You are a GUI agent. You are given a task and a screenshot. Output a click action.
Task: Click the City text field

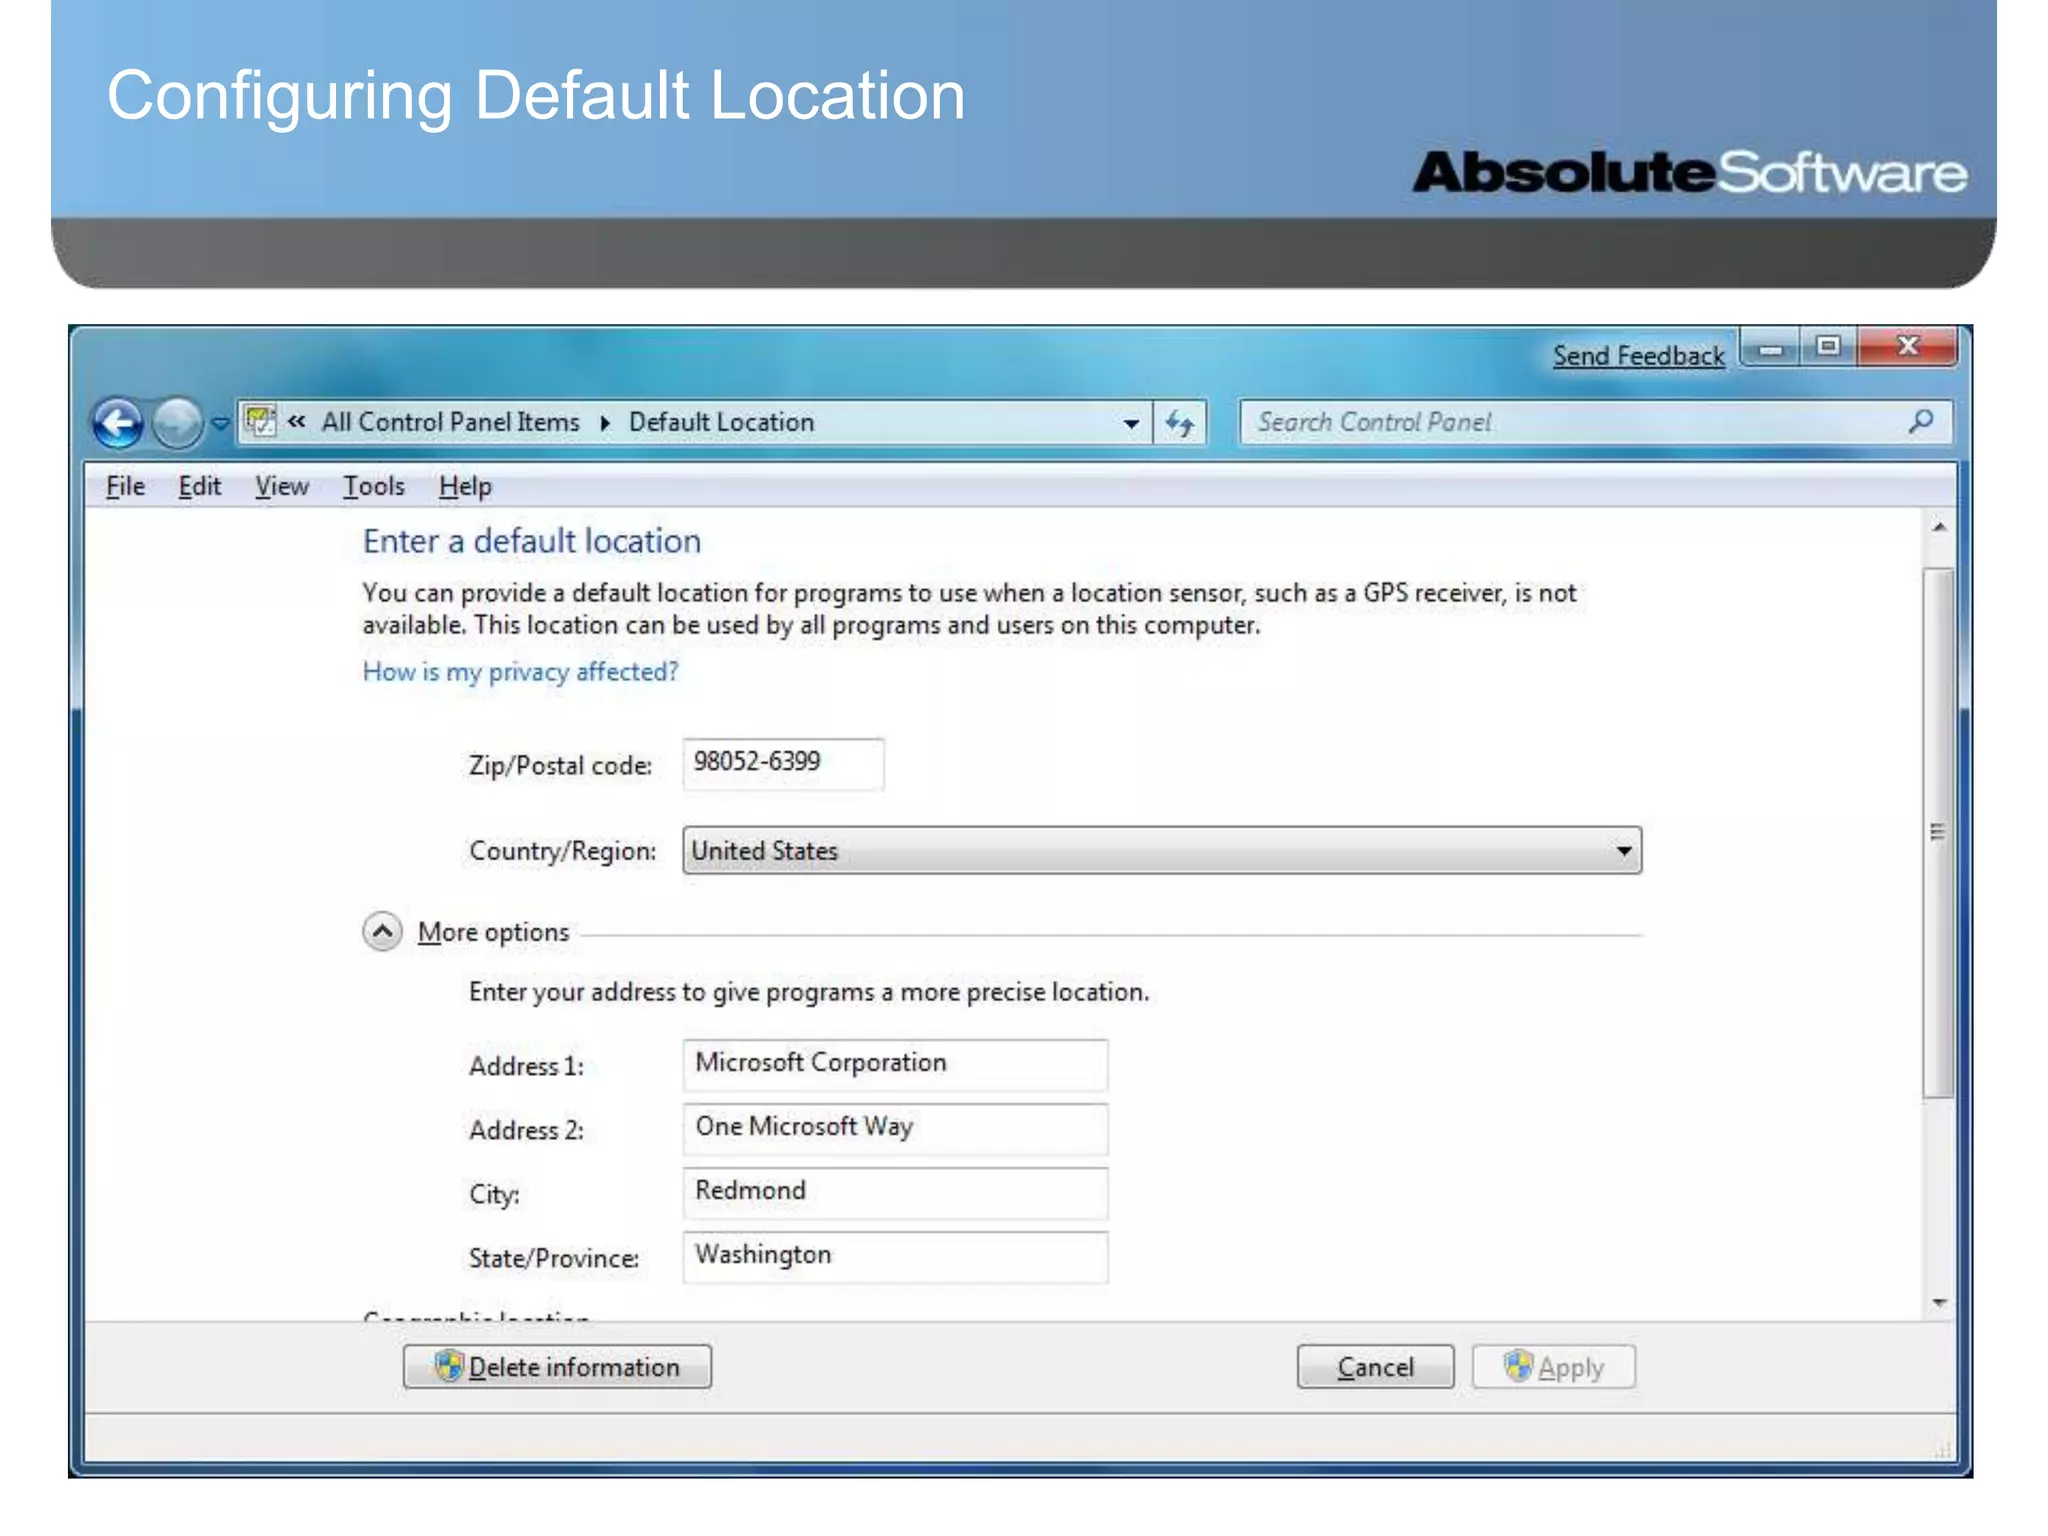[x=894, y=1192]
